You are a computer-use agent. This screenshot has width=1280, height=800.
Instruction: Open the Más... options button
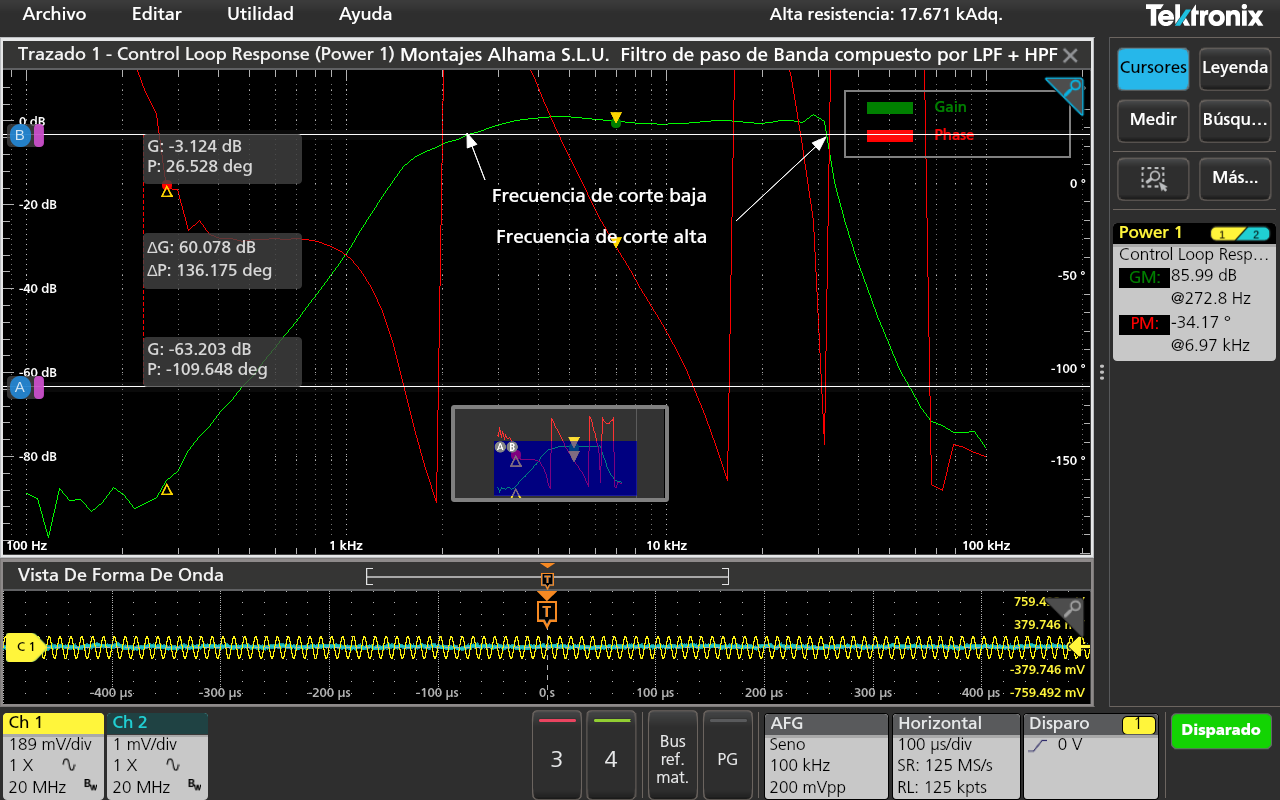point(1235,179)
